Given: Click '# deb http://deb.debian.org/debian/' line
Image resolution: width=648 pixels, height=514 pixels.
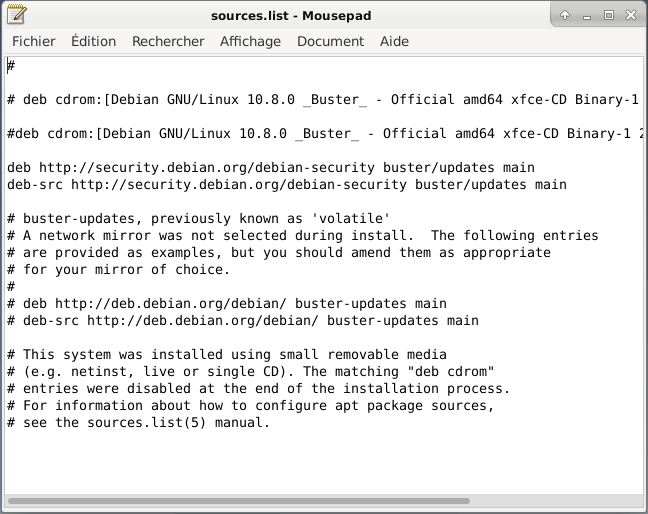Looking at the screenshot, I should (227, 303).
